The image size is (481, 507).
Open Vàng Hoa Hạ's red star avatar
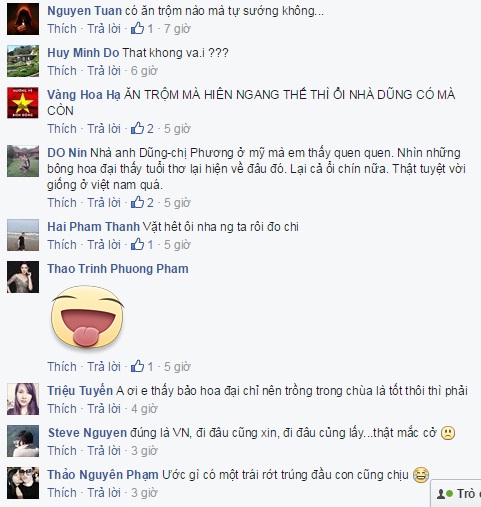coord(23,103)
